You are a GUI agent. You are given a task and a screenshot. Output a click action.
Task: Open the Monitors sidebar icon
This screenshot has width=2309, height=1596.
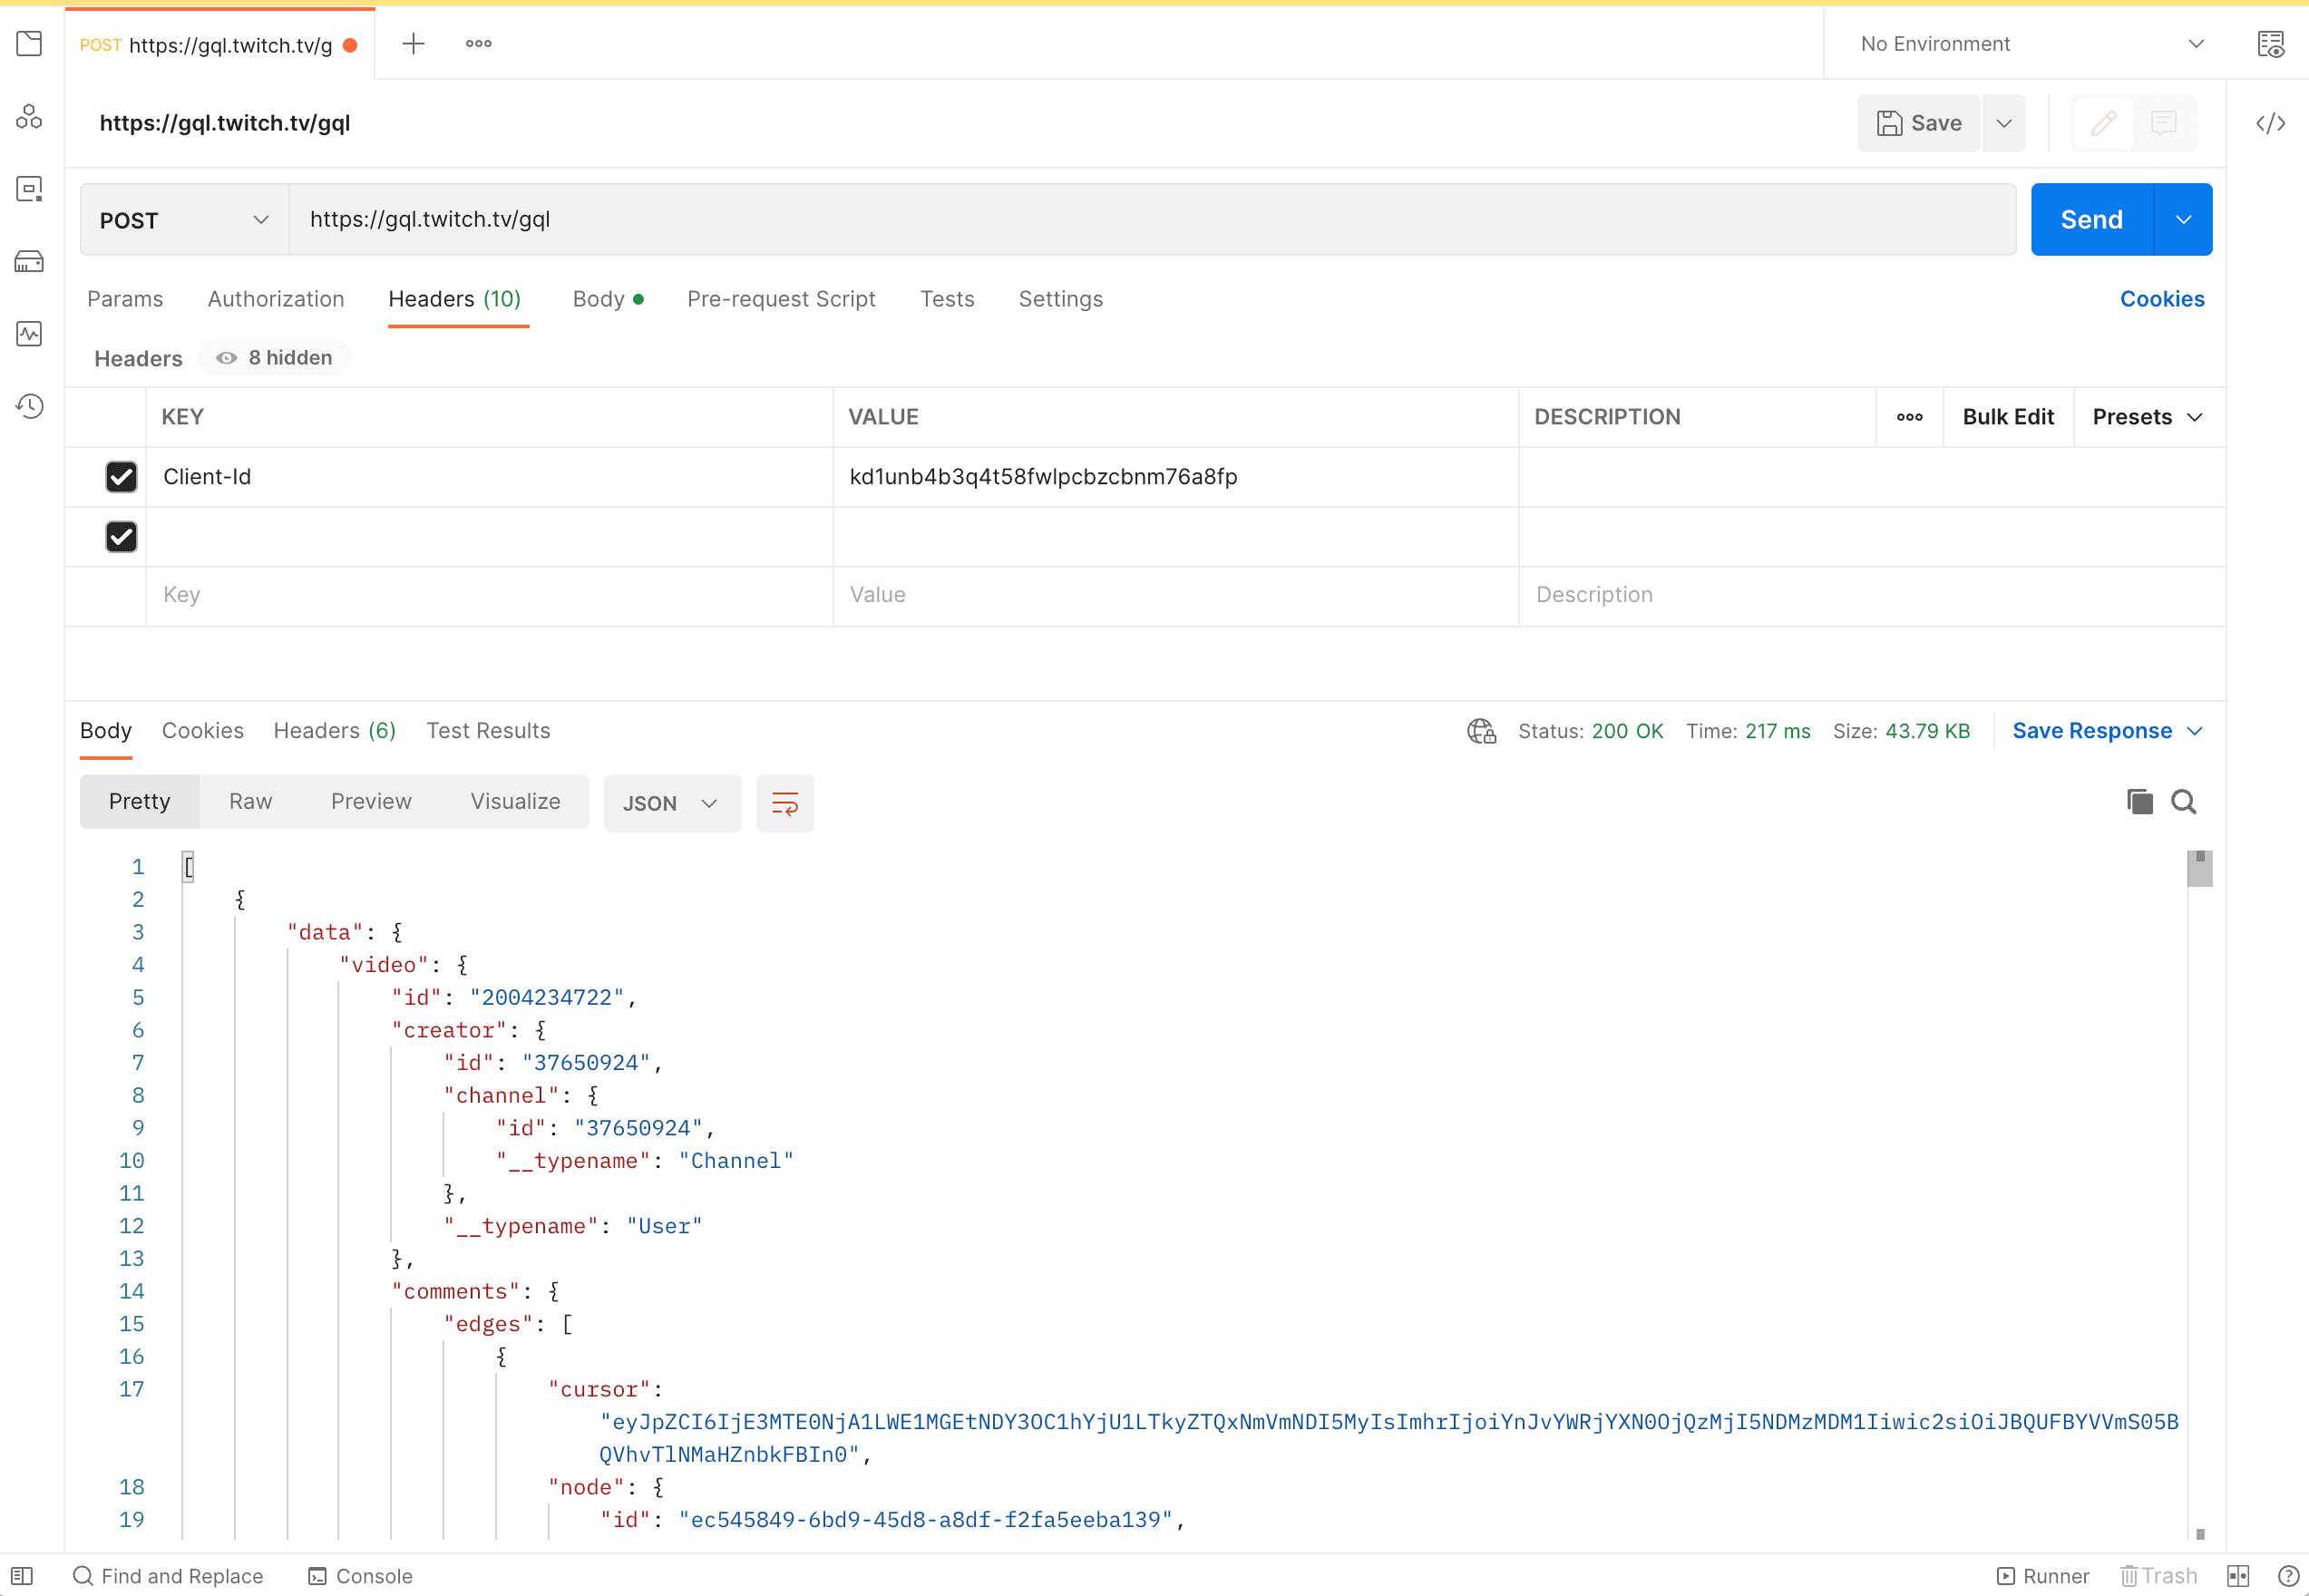click(29, 334)
